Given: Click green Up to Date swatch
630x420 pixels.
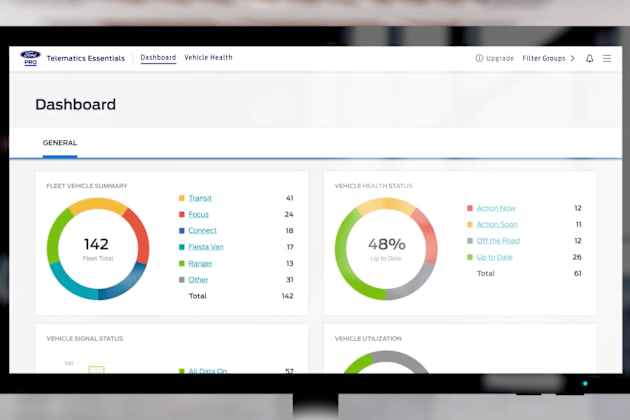Looking at the screenshot, I should [x=470, y=257].
